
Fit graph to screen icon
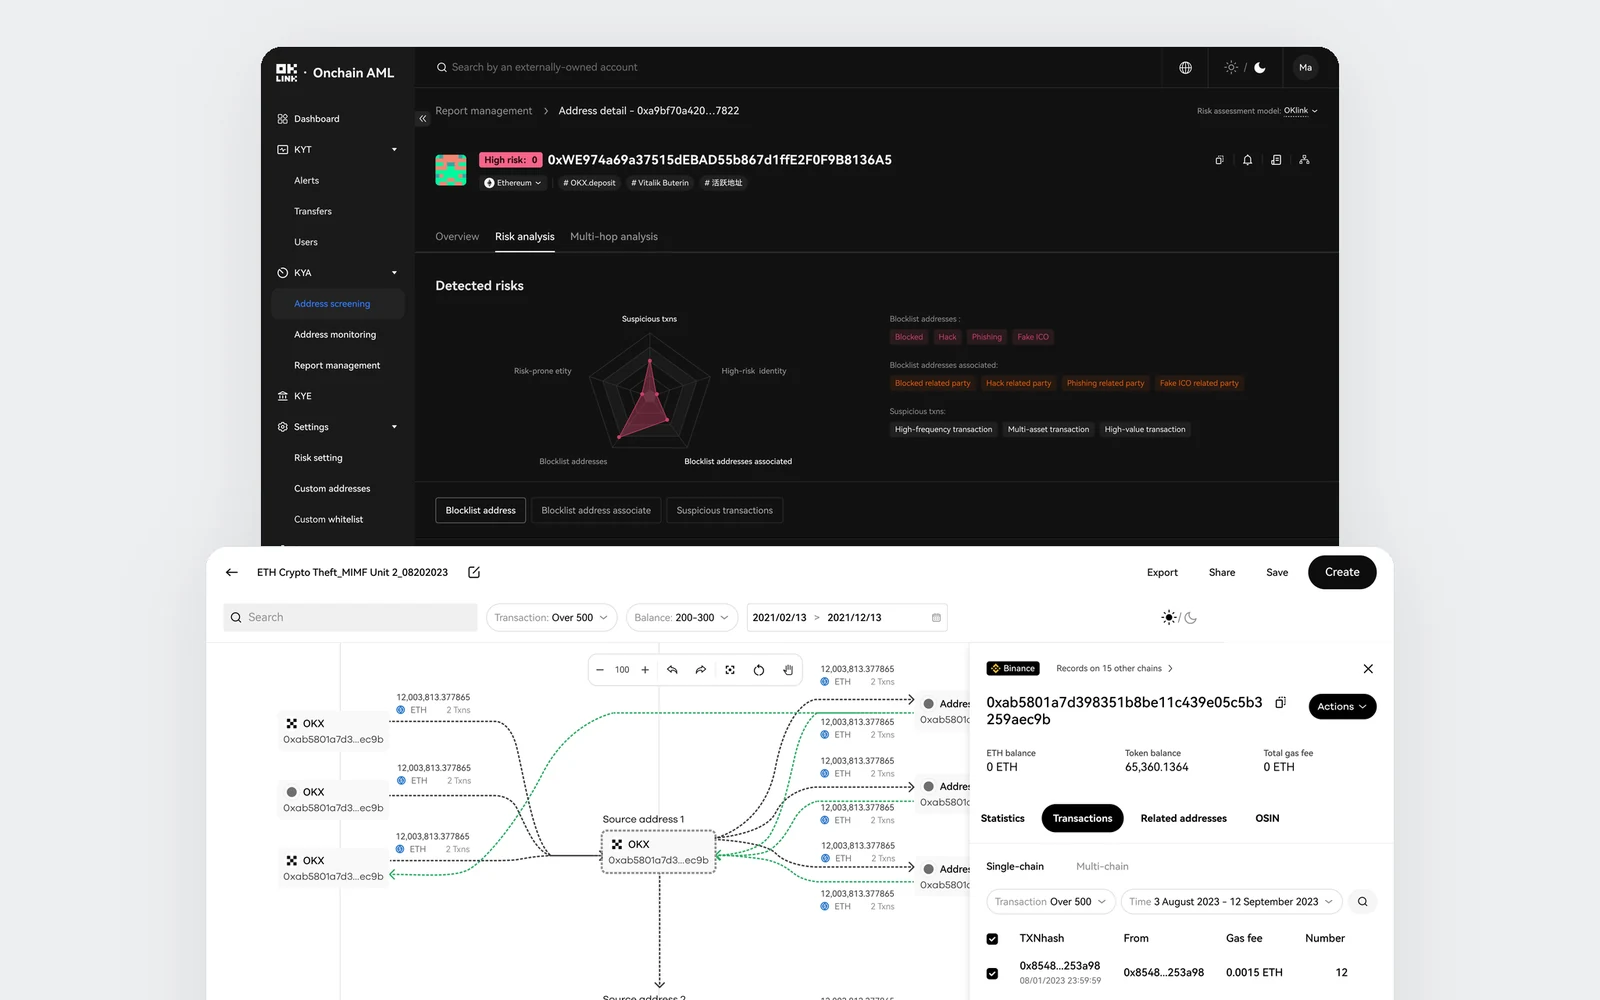(730, 670)
